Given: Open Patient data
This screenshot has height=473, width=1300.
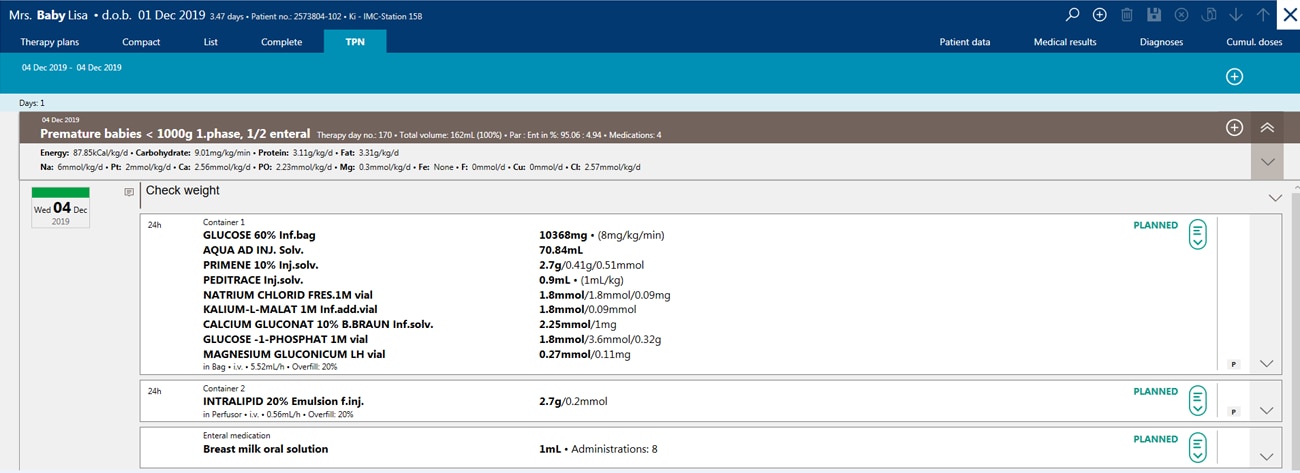Looking at the screenshot, I should [965, 42].
